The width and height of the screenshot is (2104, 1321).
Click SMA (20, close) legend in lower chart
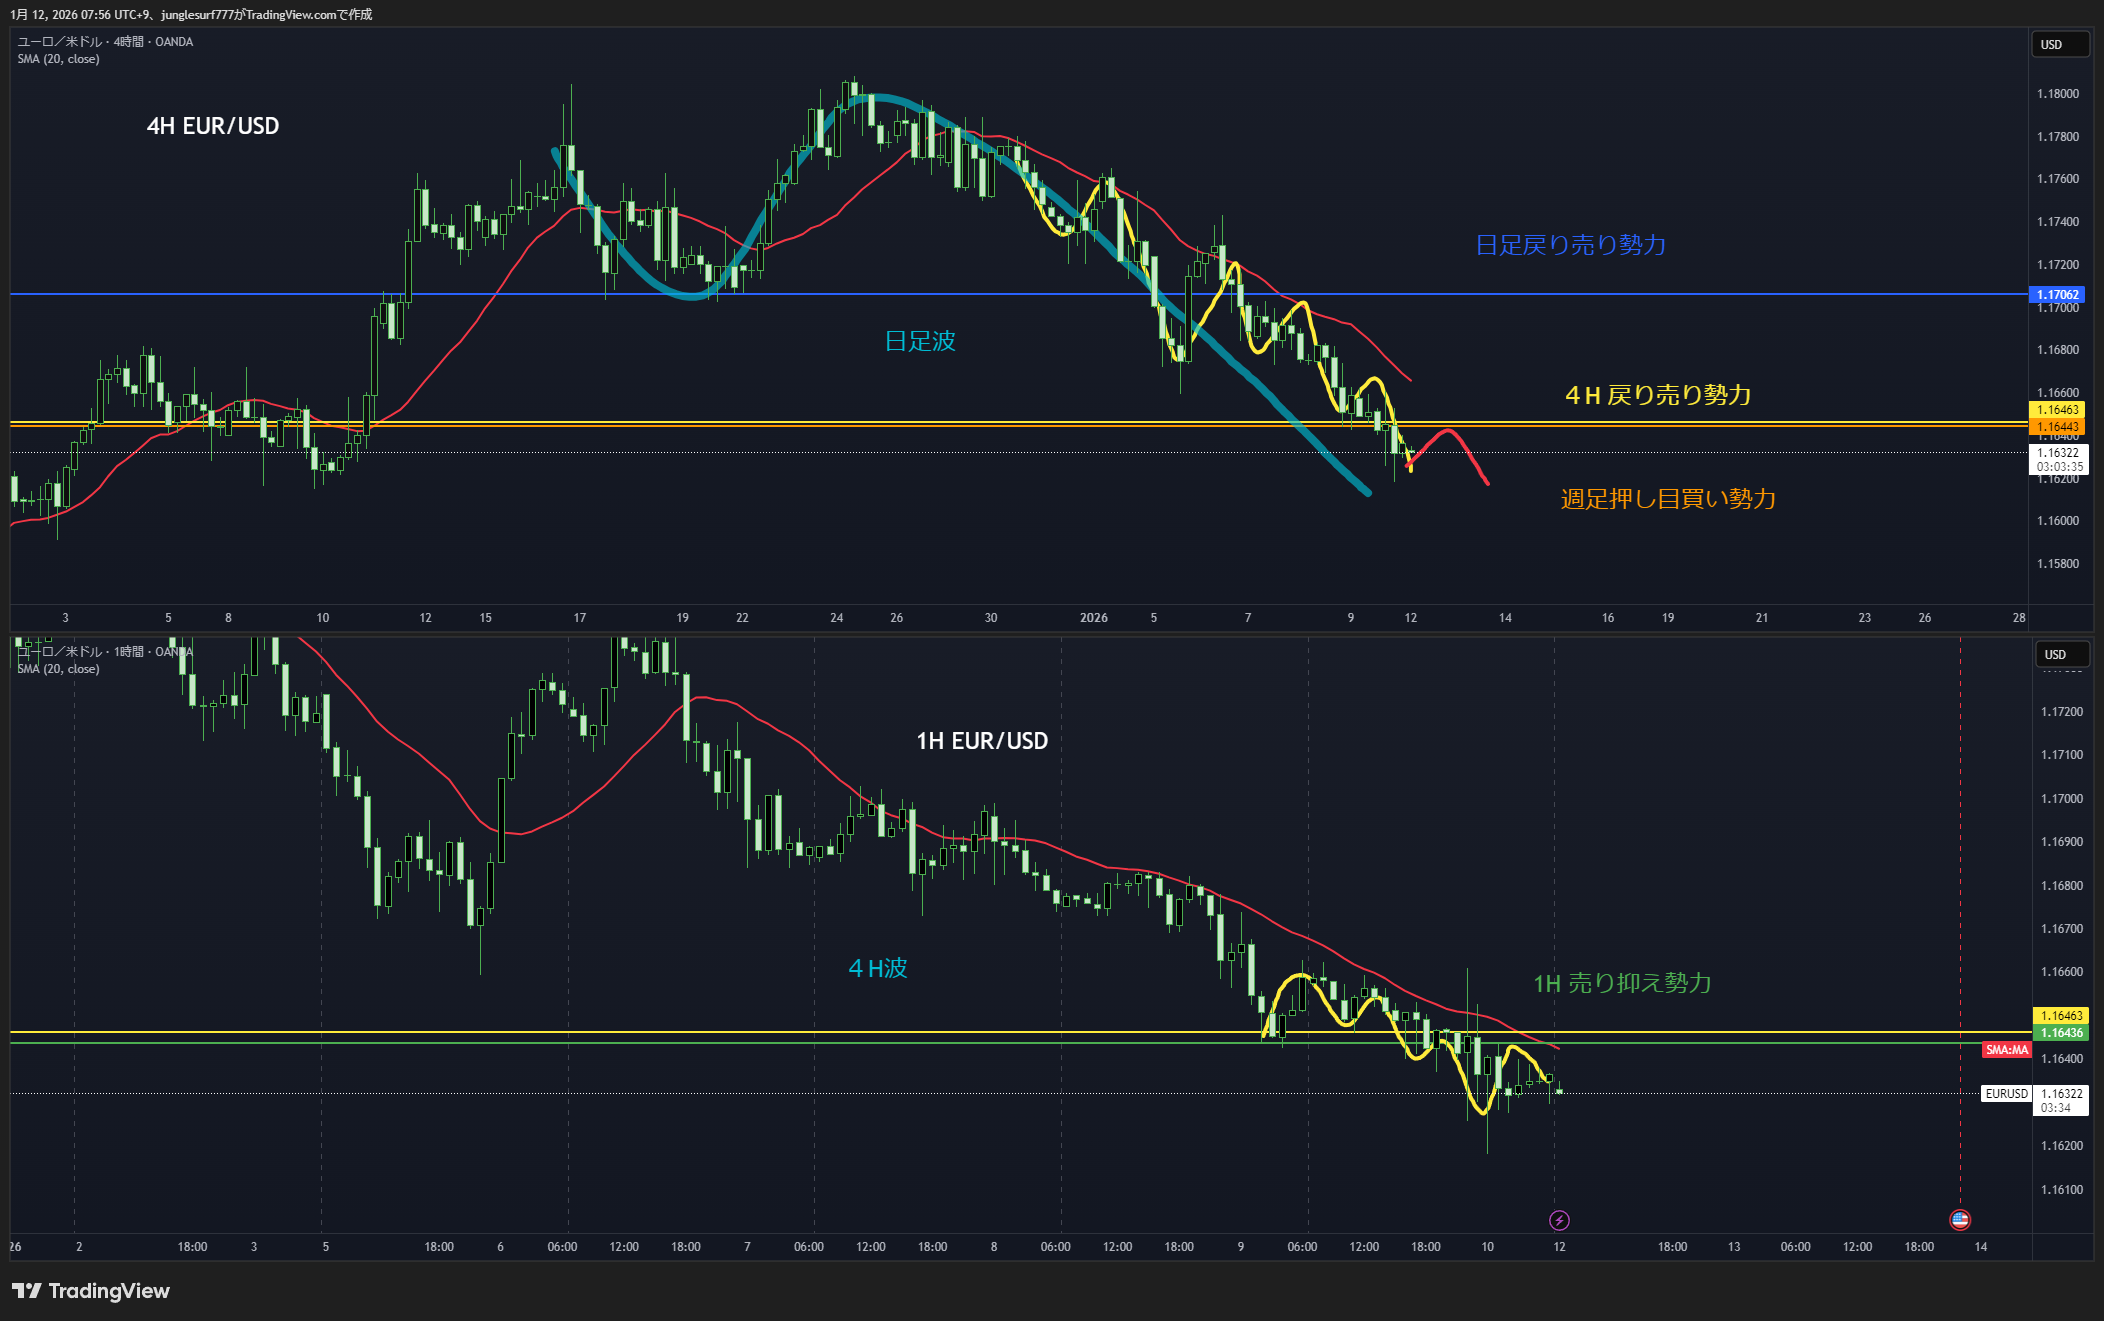pos(58,669)
